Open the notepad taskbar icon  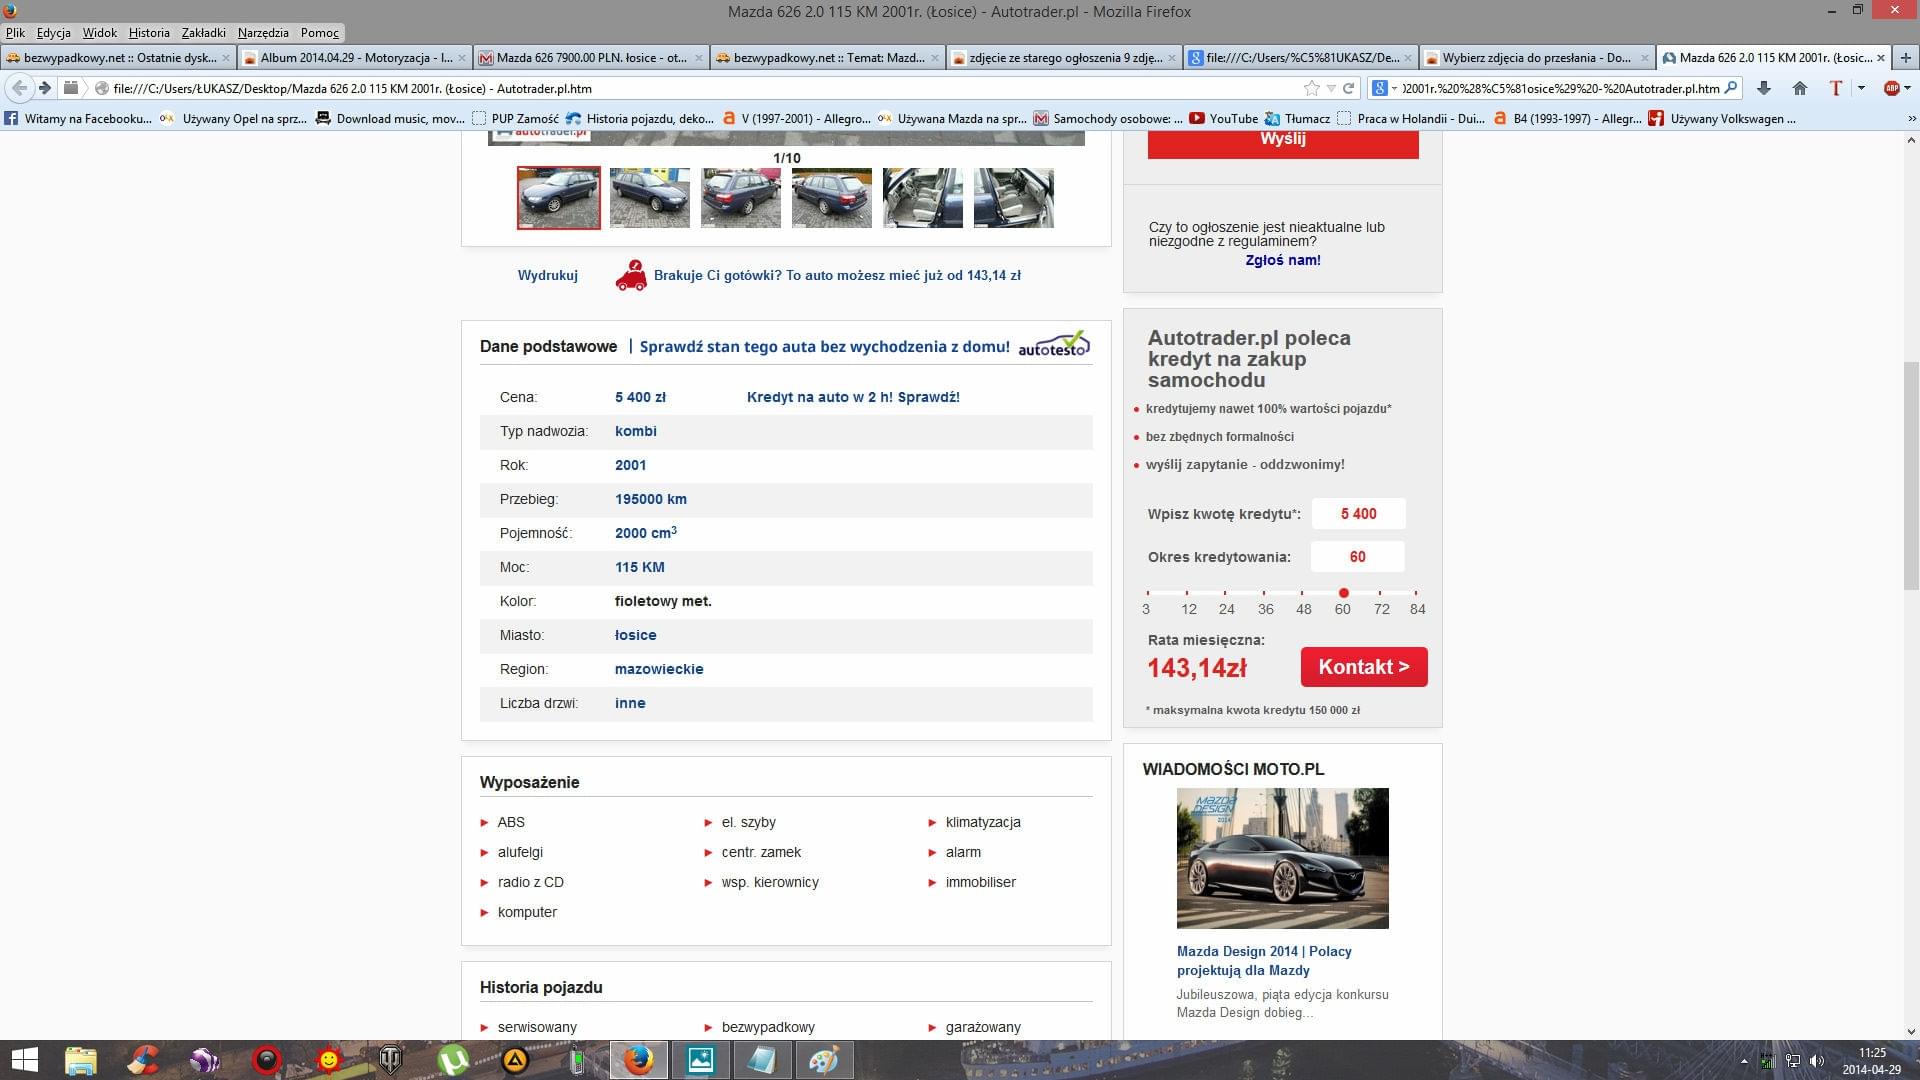[762, 1060]
